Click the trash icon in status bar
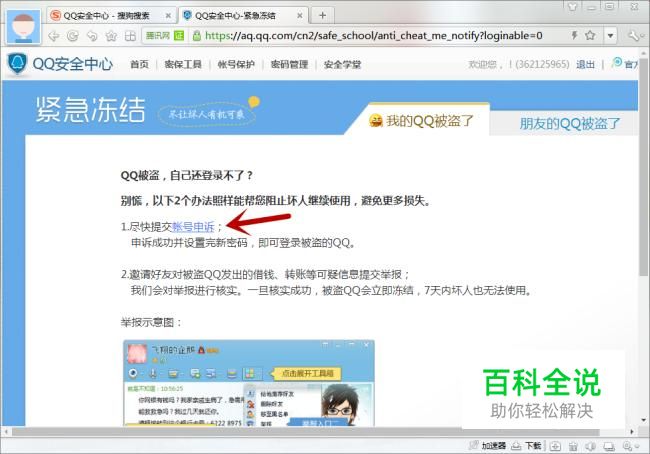This screenshot has width=650, height=454. 573,446
